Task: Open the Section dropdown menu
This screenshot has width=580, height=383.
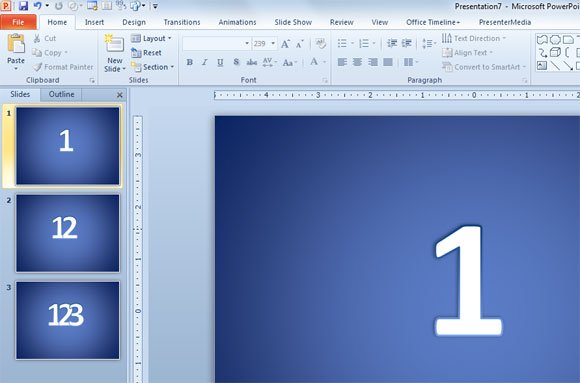Action: (152, 67)
